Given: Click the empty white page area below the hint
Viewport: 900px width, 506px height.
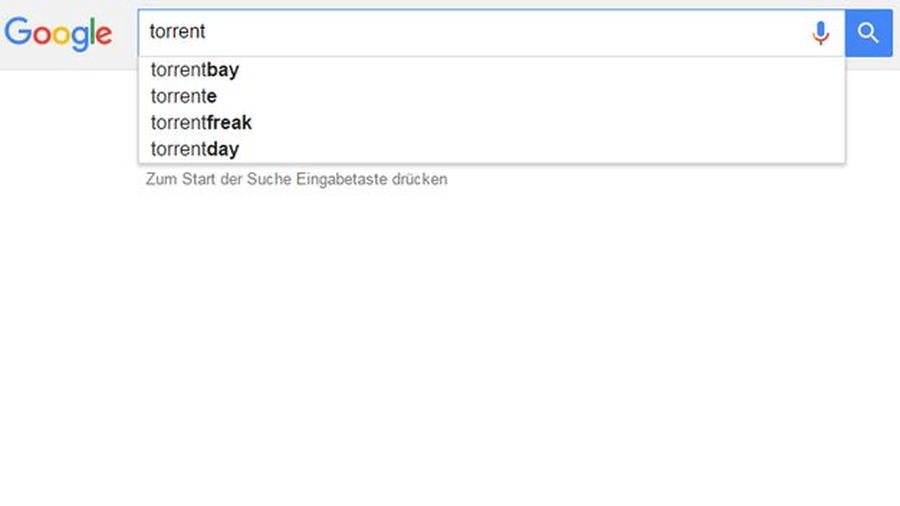Looking at the screenshot, I should 450,350.
